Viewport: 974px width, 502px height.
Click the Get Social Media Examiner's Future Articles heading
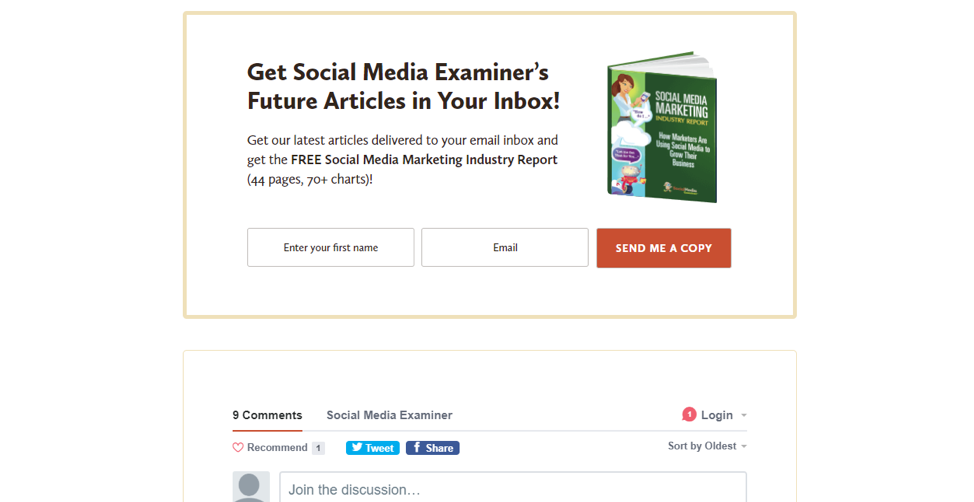[x=403, y=86]
